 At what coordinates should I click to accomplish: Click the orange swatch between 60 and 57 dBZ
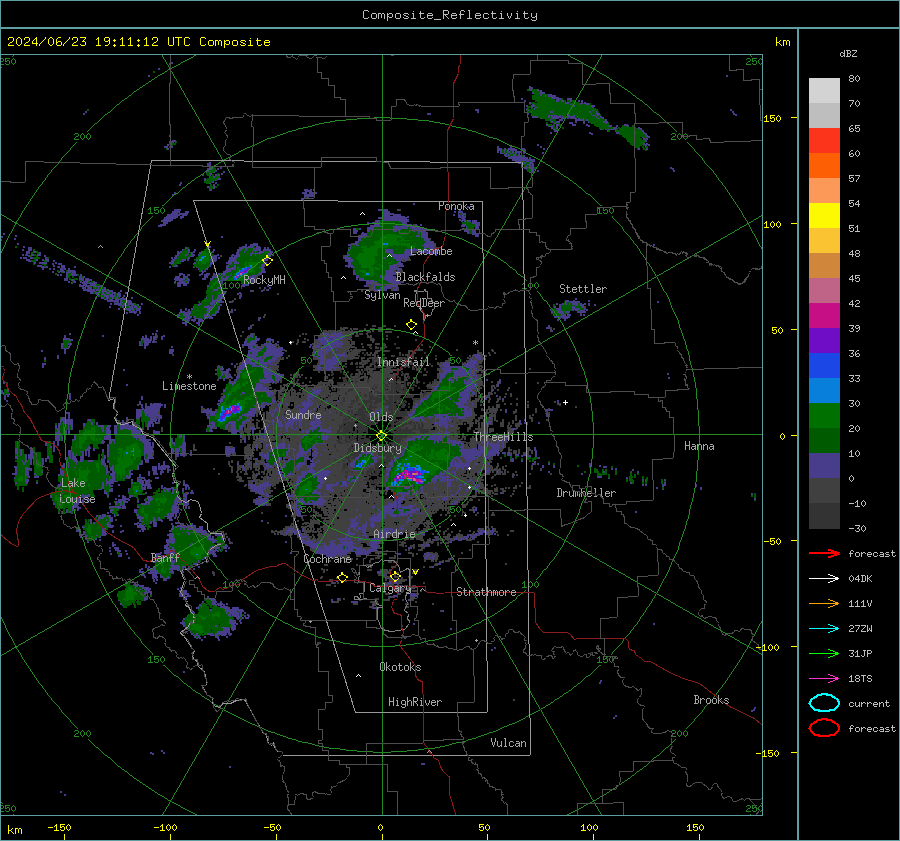pyautogui.click(x=824, y=165)
